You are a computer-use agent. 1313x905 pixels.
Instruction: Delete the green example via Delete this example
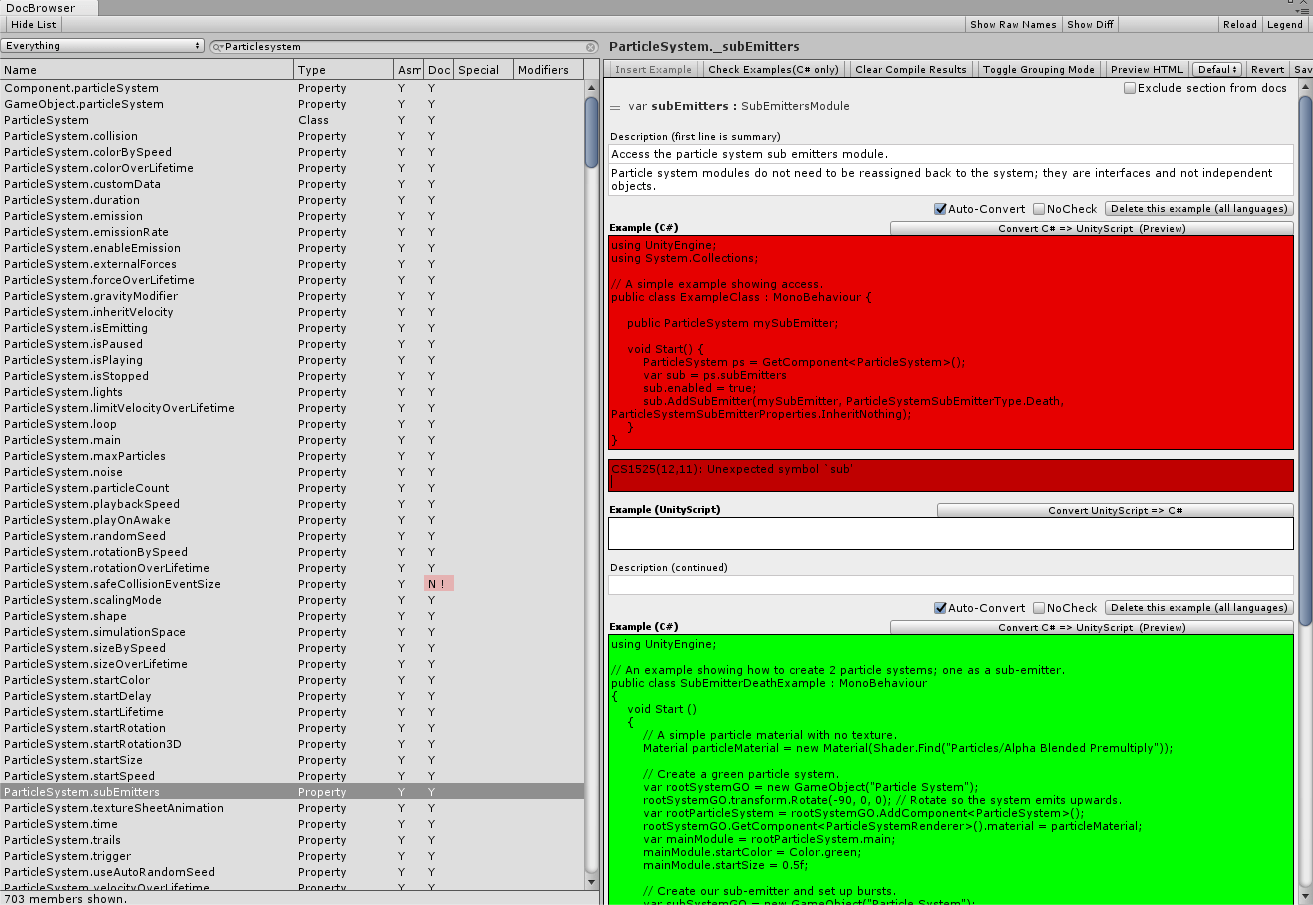click(x=1199, y=608)
